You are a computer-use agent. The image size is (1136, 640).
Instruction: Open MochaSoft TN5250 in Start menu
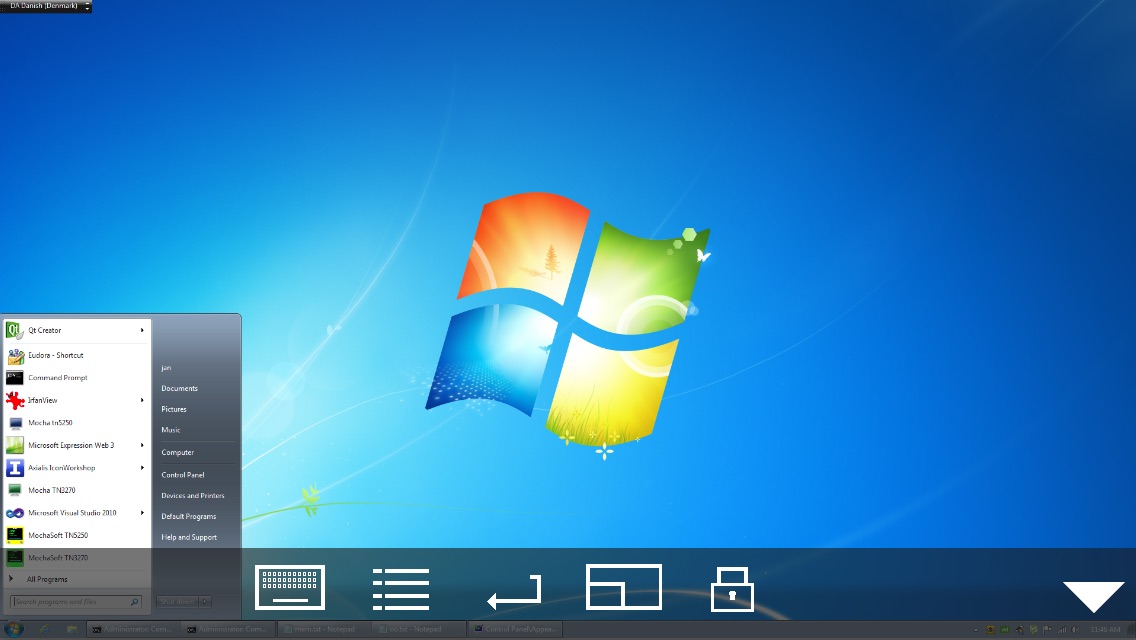(x=76, y=535)
